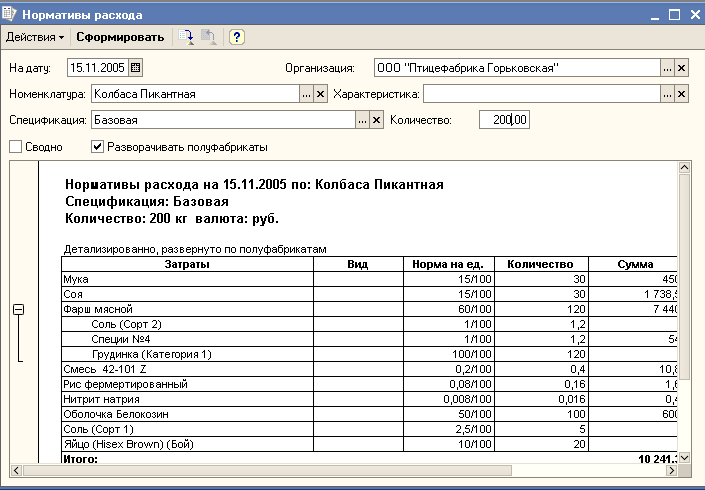Select the Мука row cell

click(187, 279)
